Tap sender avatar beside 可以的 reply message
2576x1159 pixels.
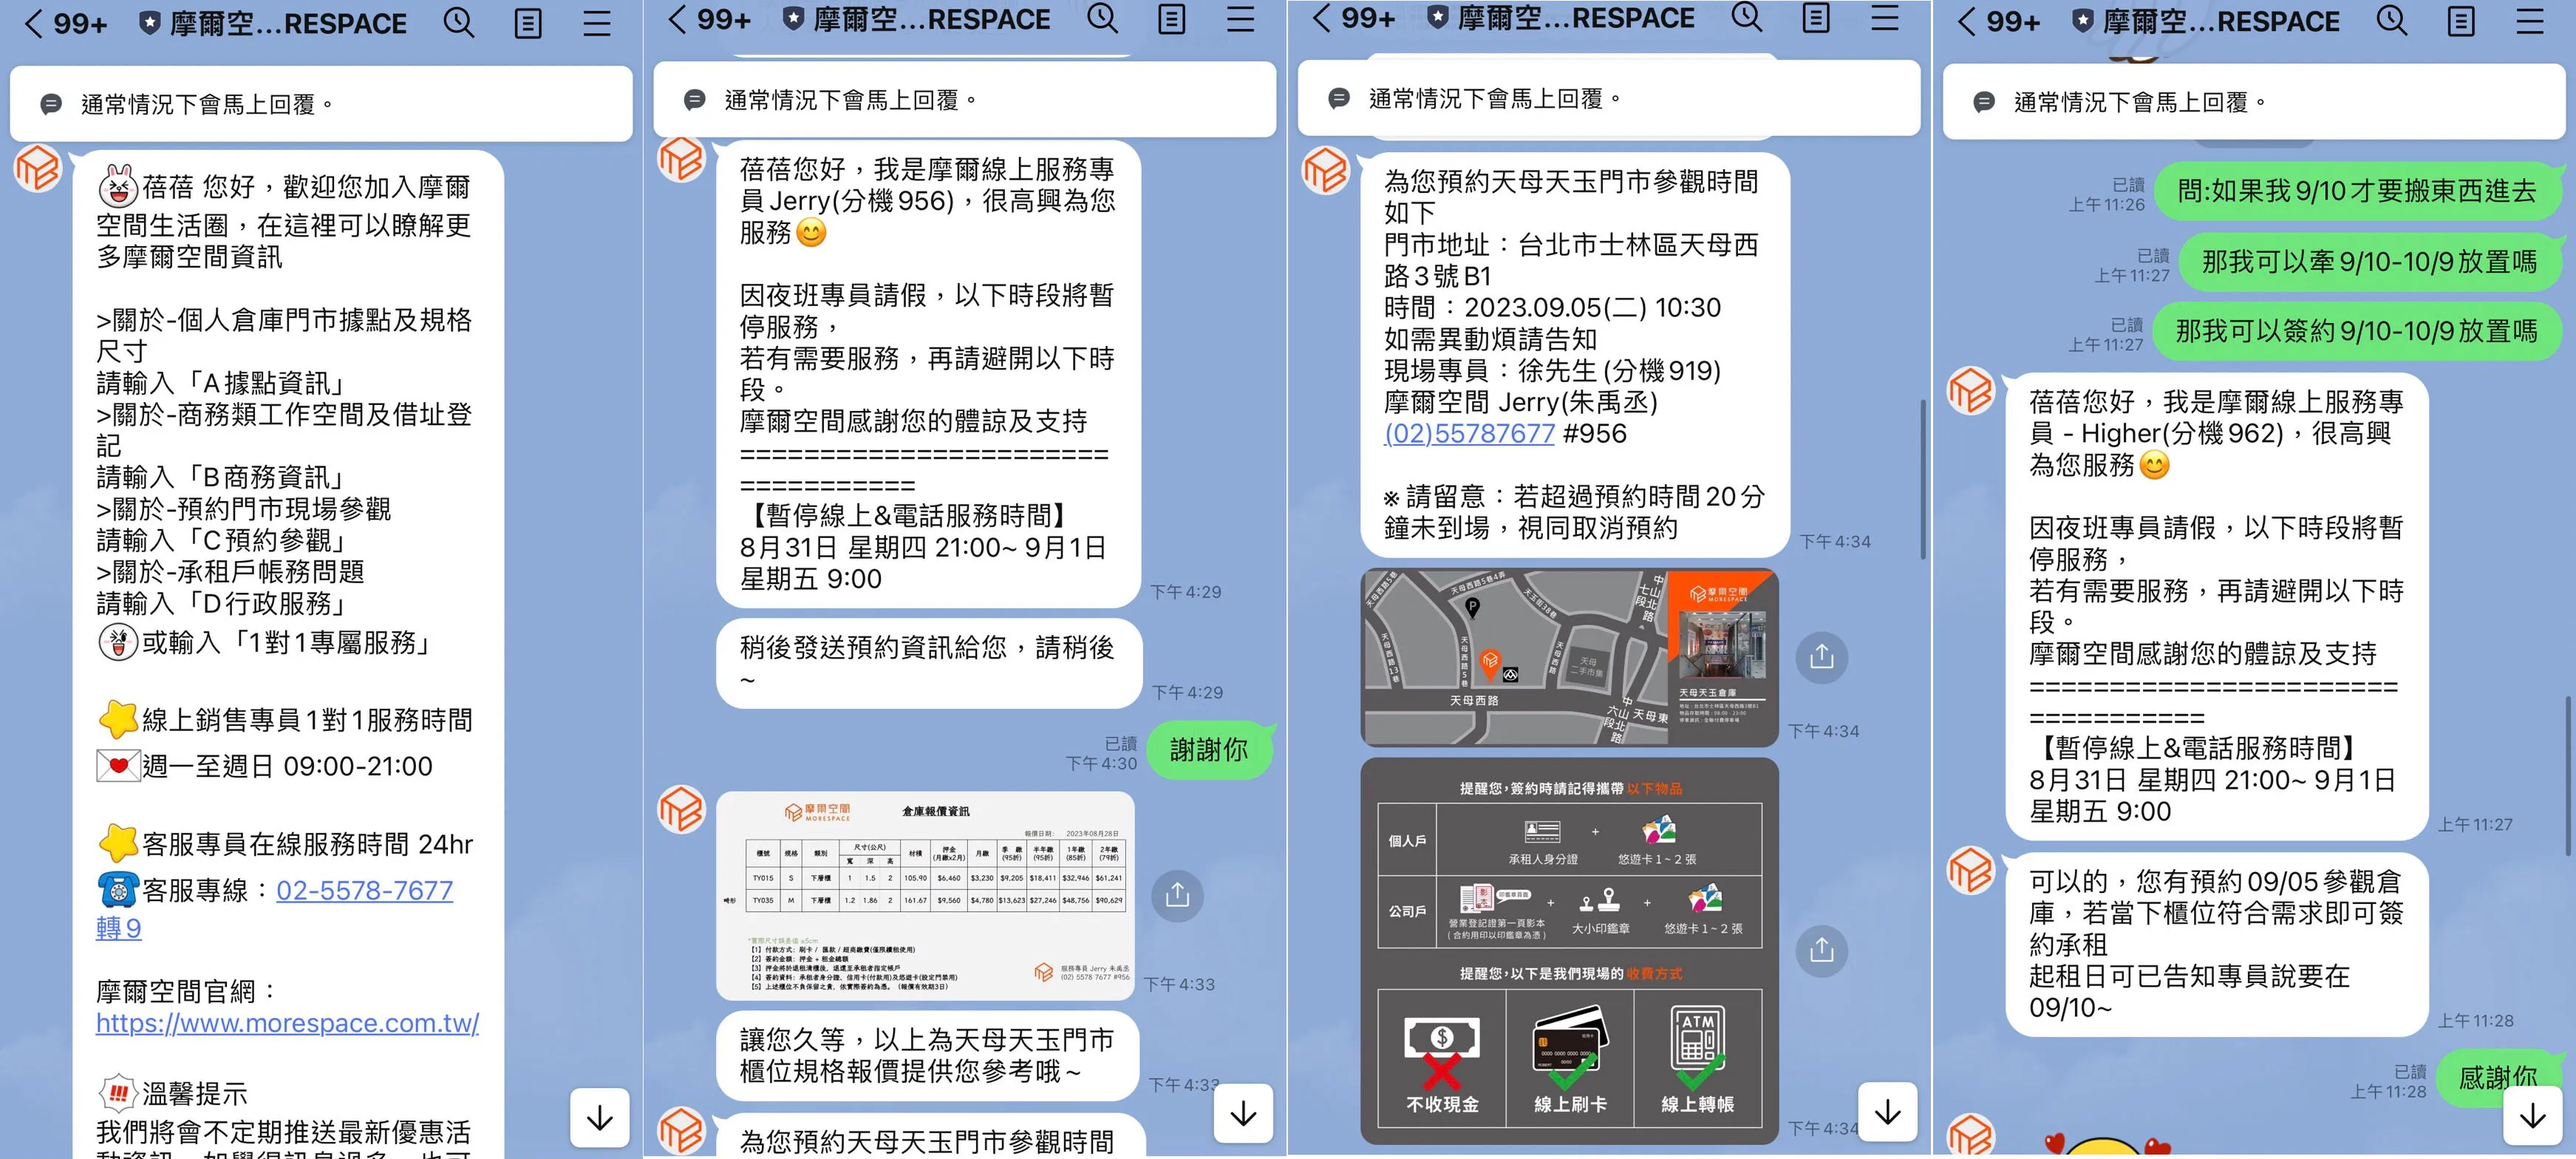click(x=1971, y=870)
